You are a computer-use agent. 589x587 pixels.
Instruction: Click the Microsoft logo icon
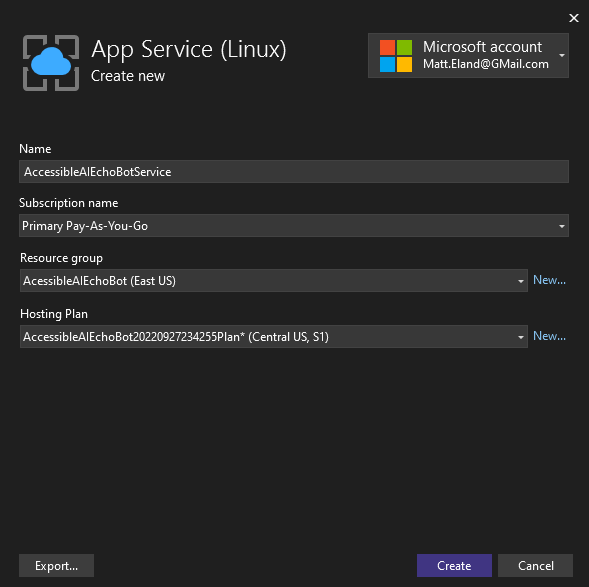396,56
